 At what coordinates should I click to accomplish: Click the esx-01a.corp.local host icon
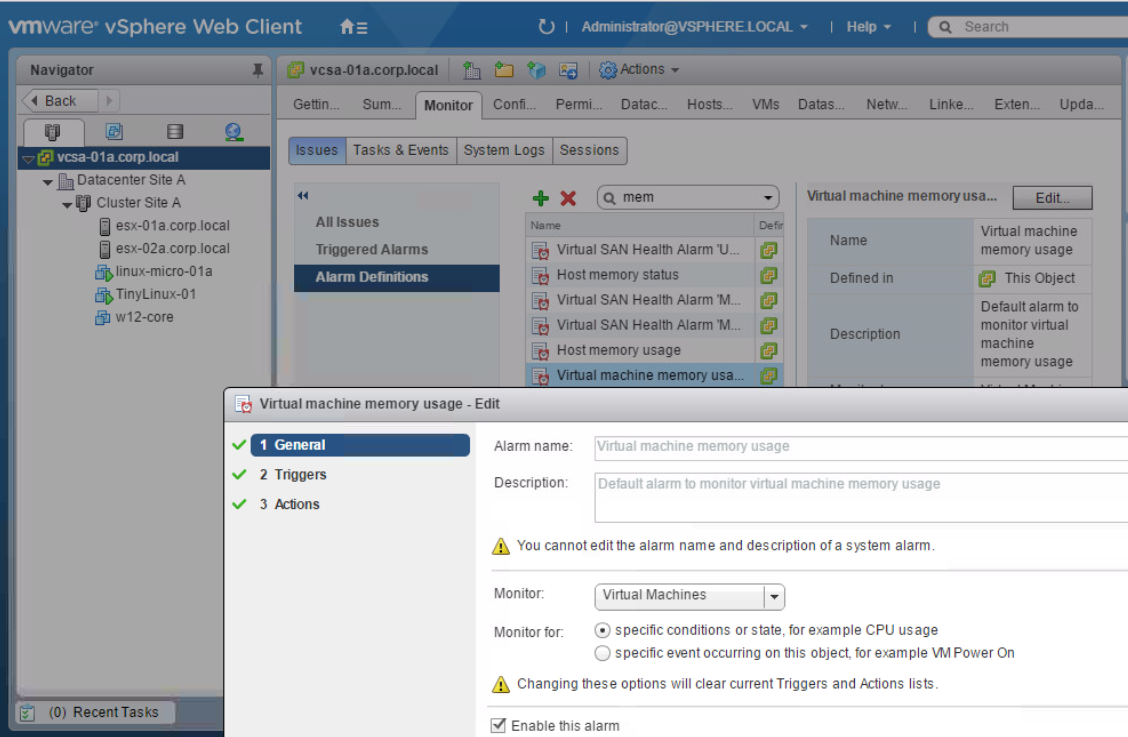[x=104, y=227]
